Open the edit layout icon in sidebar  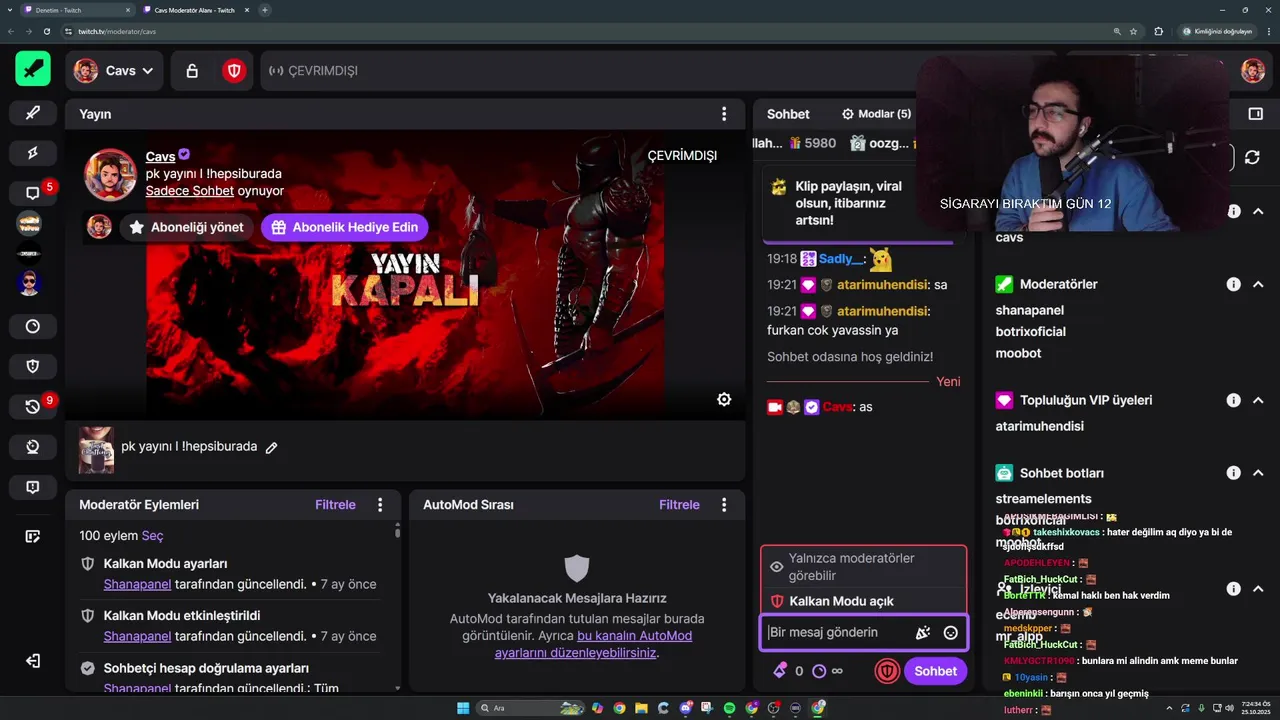tap(32, 537)
